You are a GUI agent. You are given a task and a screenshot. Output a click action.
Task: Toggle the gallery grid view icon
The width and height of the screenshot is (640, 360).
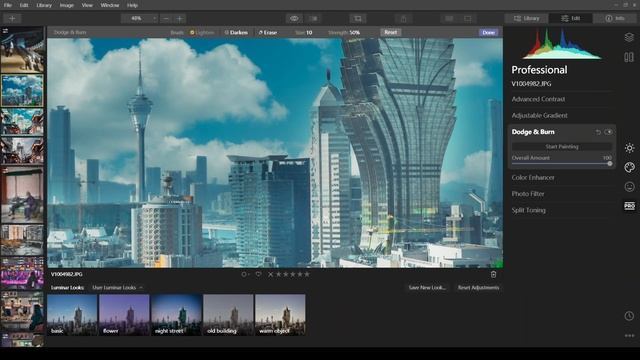(449, 18)
